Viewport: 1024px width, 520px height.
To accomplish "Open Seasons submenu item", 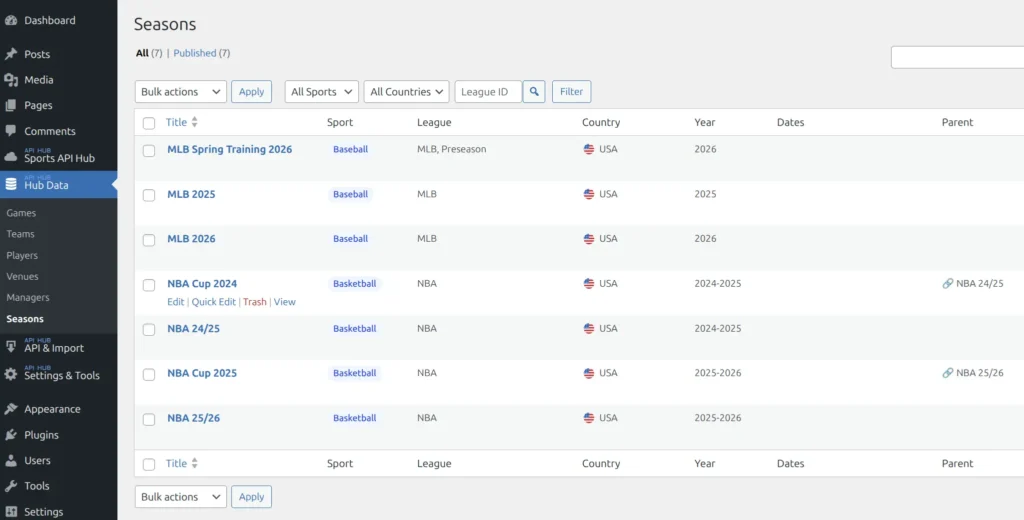I will (25, 319).
